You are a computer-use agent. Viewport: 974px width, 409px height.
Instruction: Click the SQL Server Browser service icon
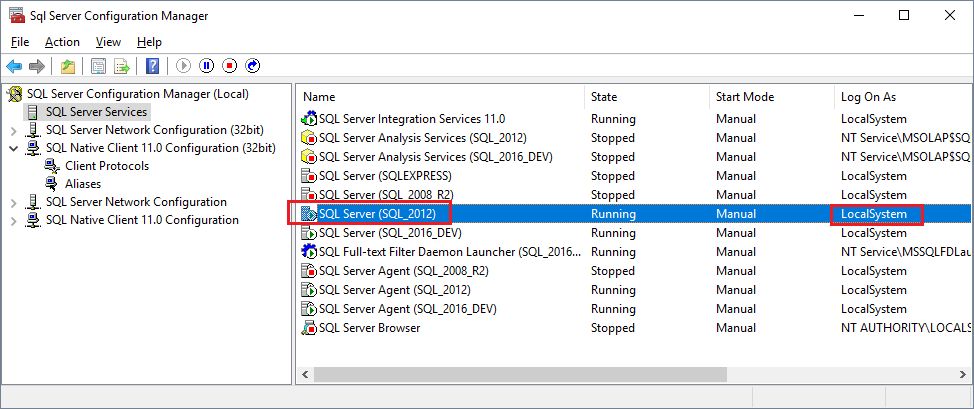[309, 328]
